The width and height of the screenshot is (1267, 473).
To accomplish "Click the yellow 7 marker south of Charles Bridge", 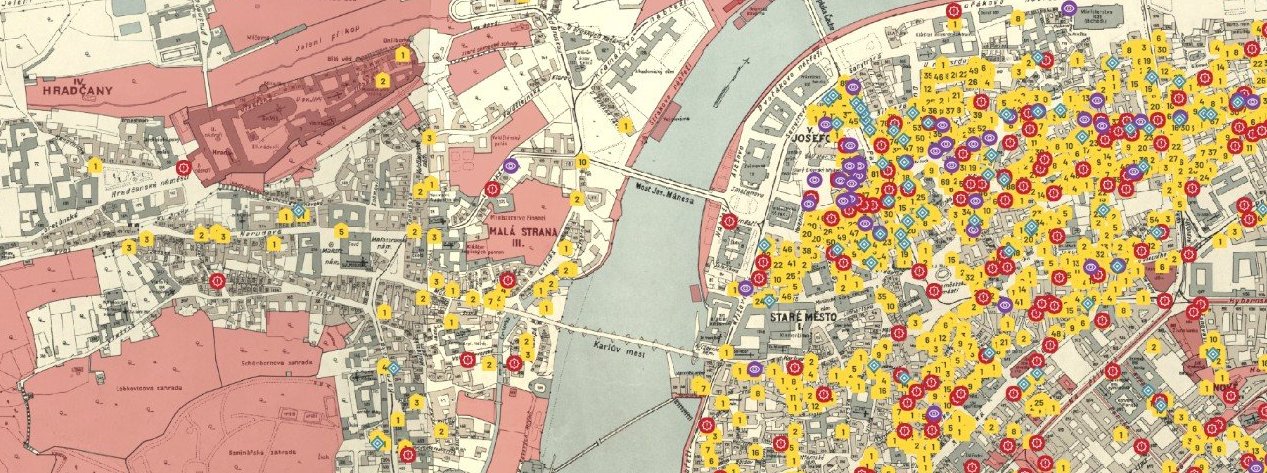I will 703,387.
